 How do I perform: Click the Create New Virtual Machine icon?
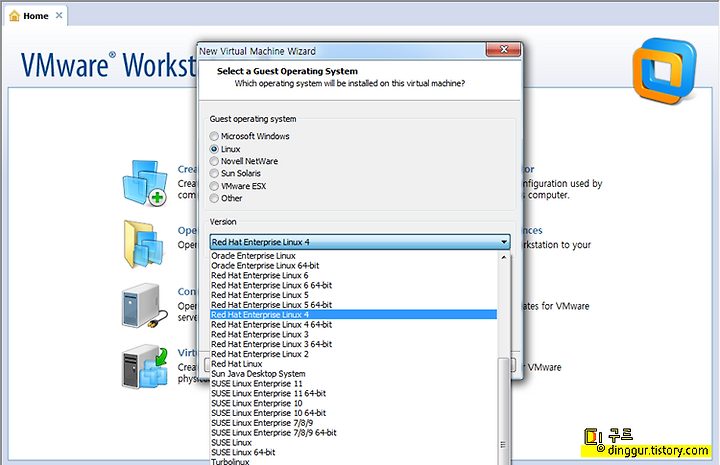[x=145, y=183]
